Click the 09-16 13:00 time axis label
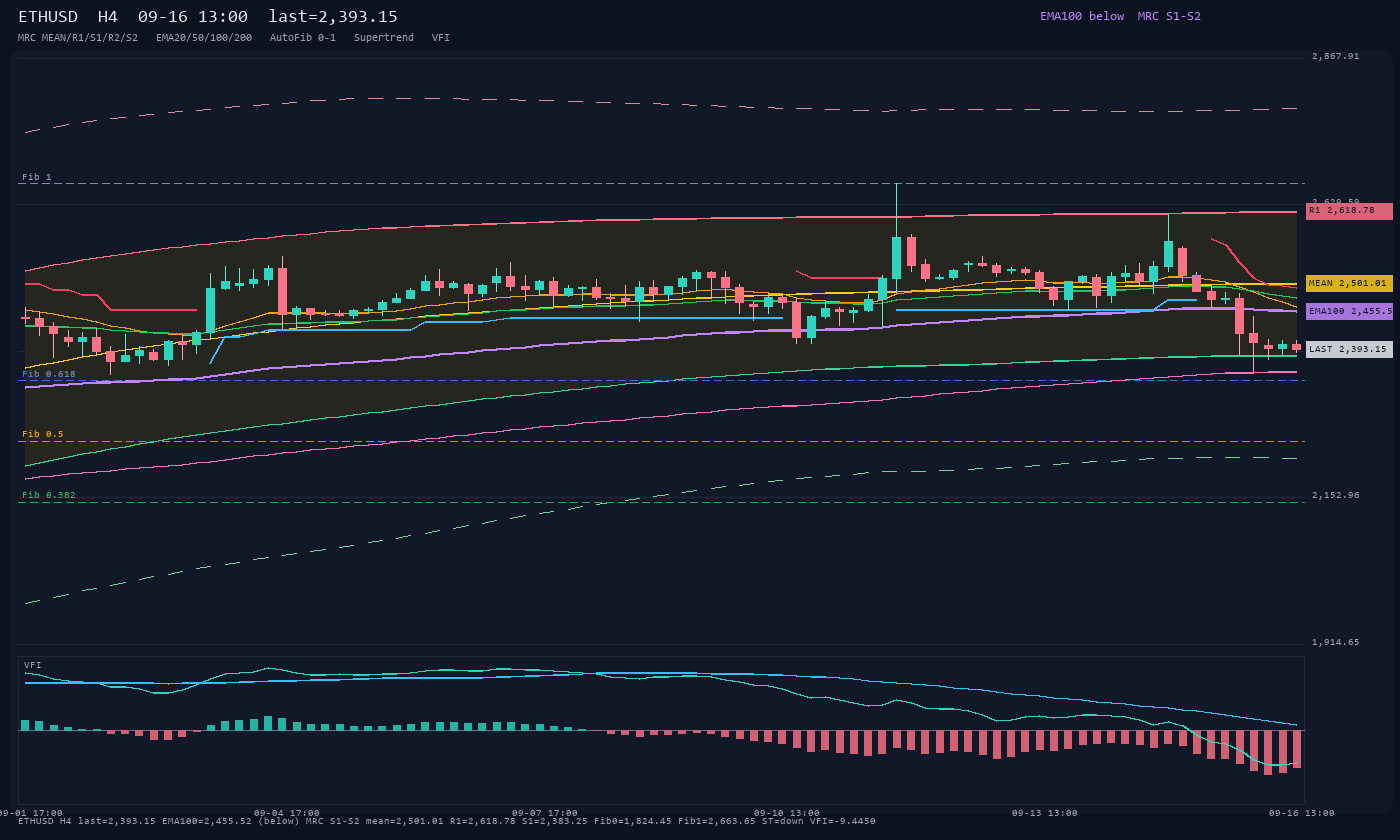The width and height of the screenshot is (1400, 840). pyautogui.click(x=1302, y=813)
